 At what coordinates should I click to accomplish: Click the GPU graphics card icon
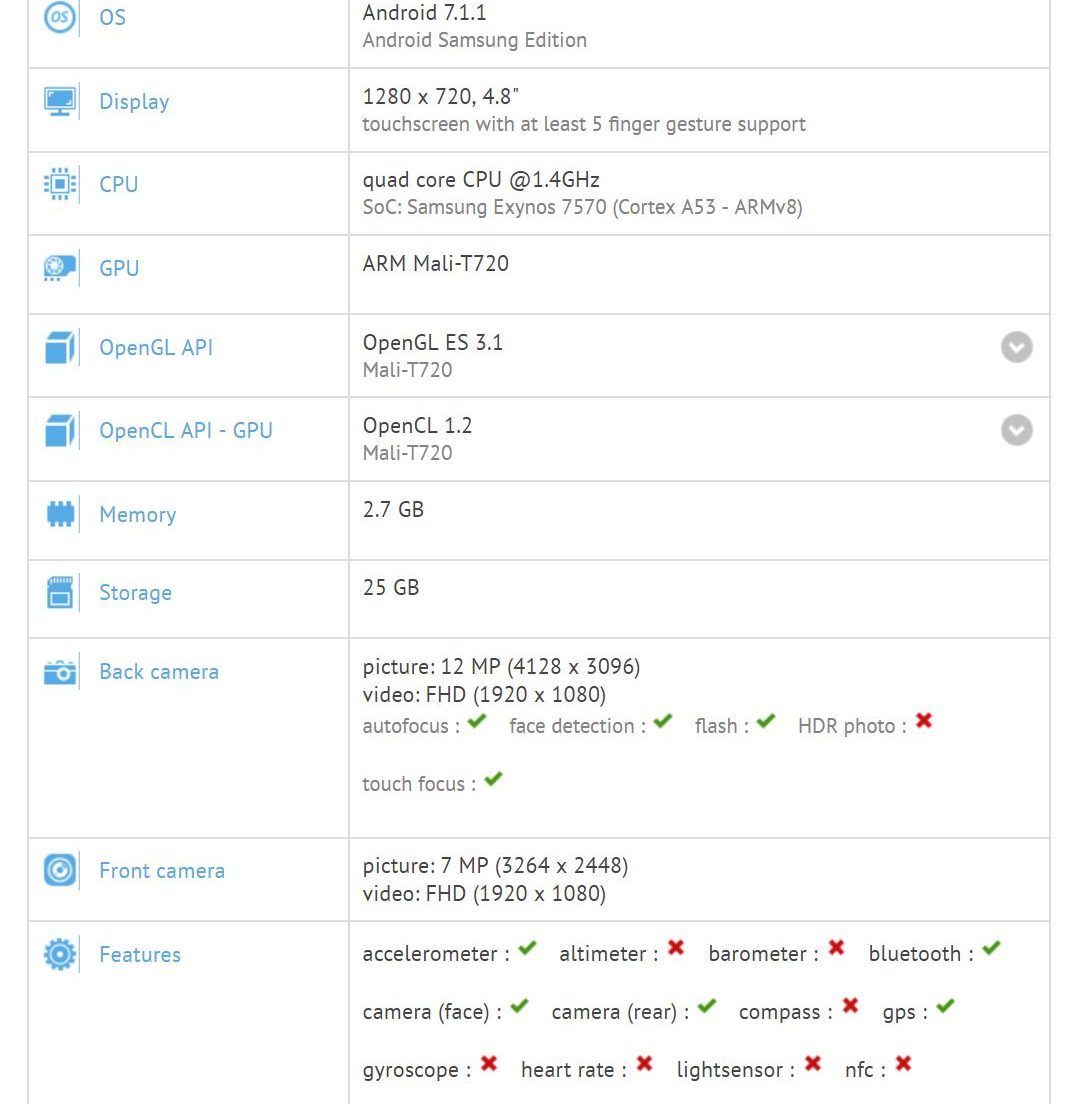click(x=60, y=268)
